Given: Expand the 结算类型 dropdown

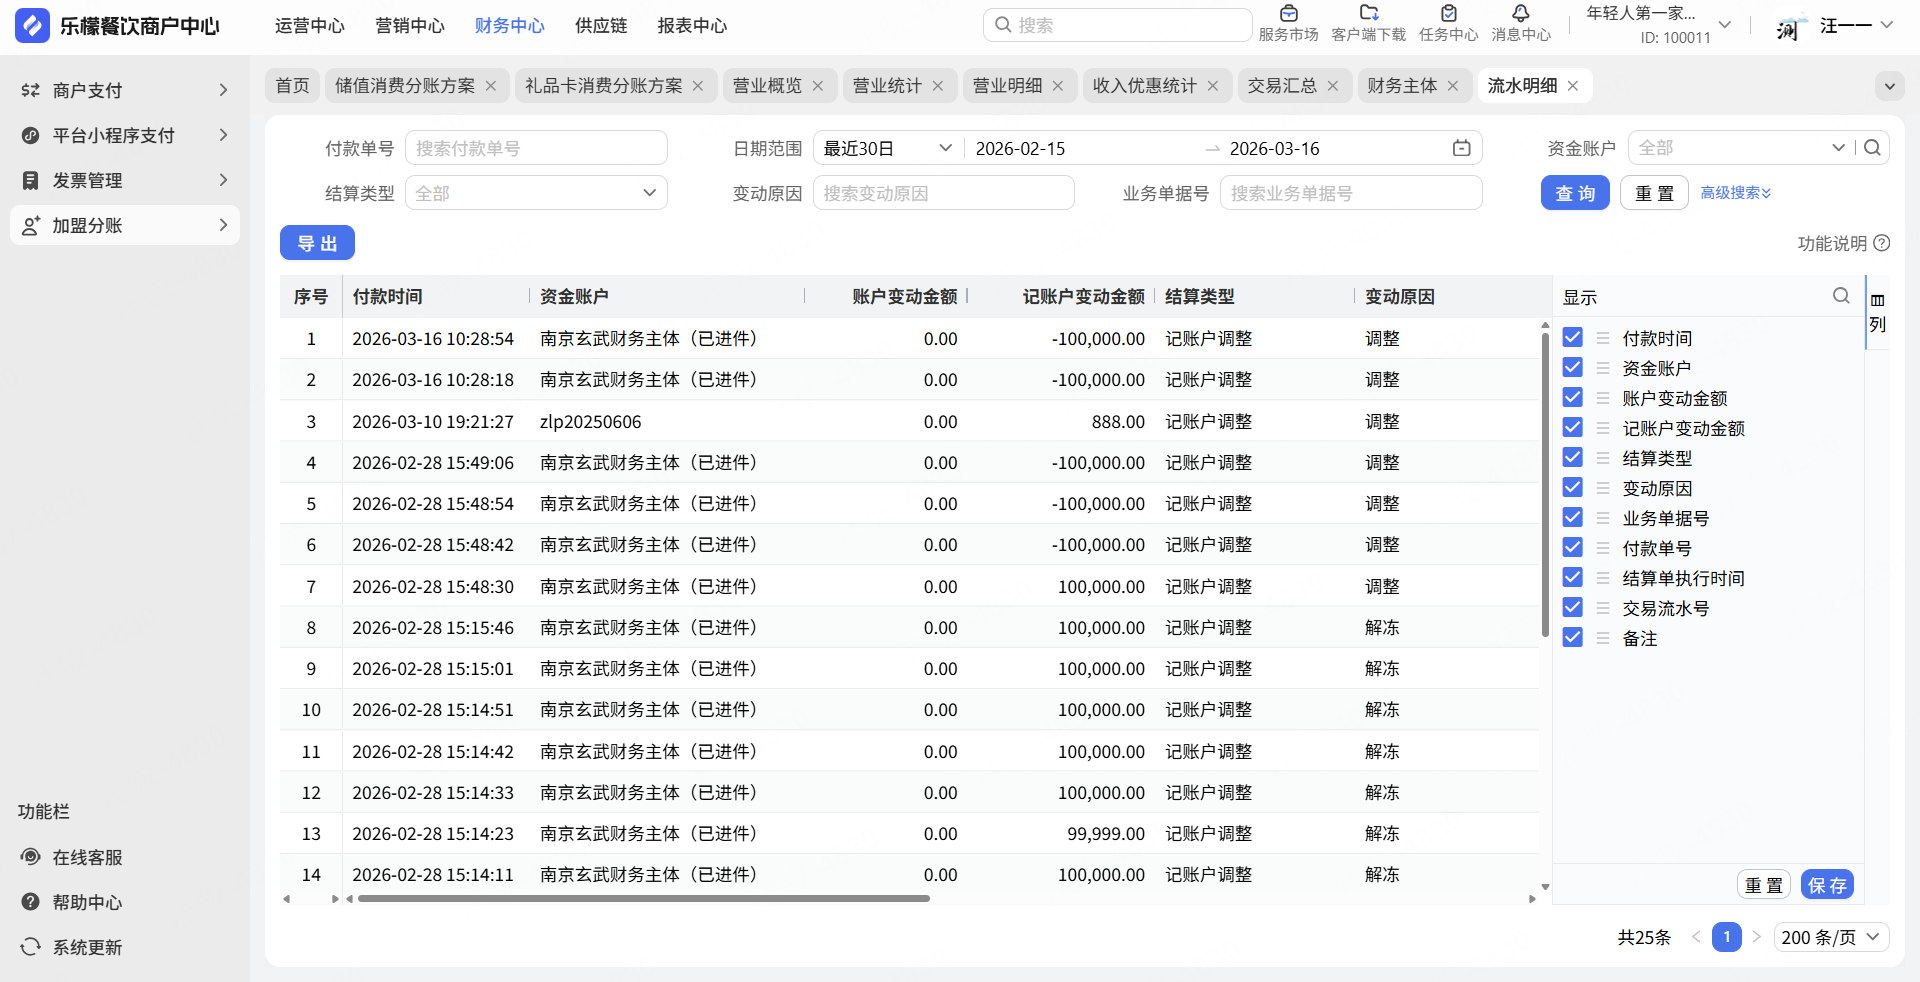Looking at the screenshot, I should coord(536,193).
